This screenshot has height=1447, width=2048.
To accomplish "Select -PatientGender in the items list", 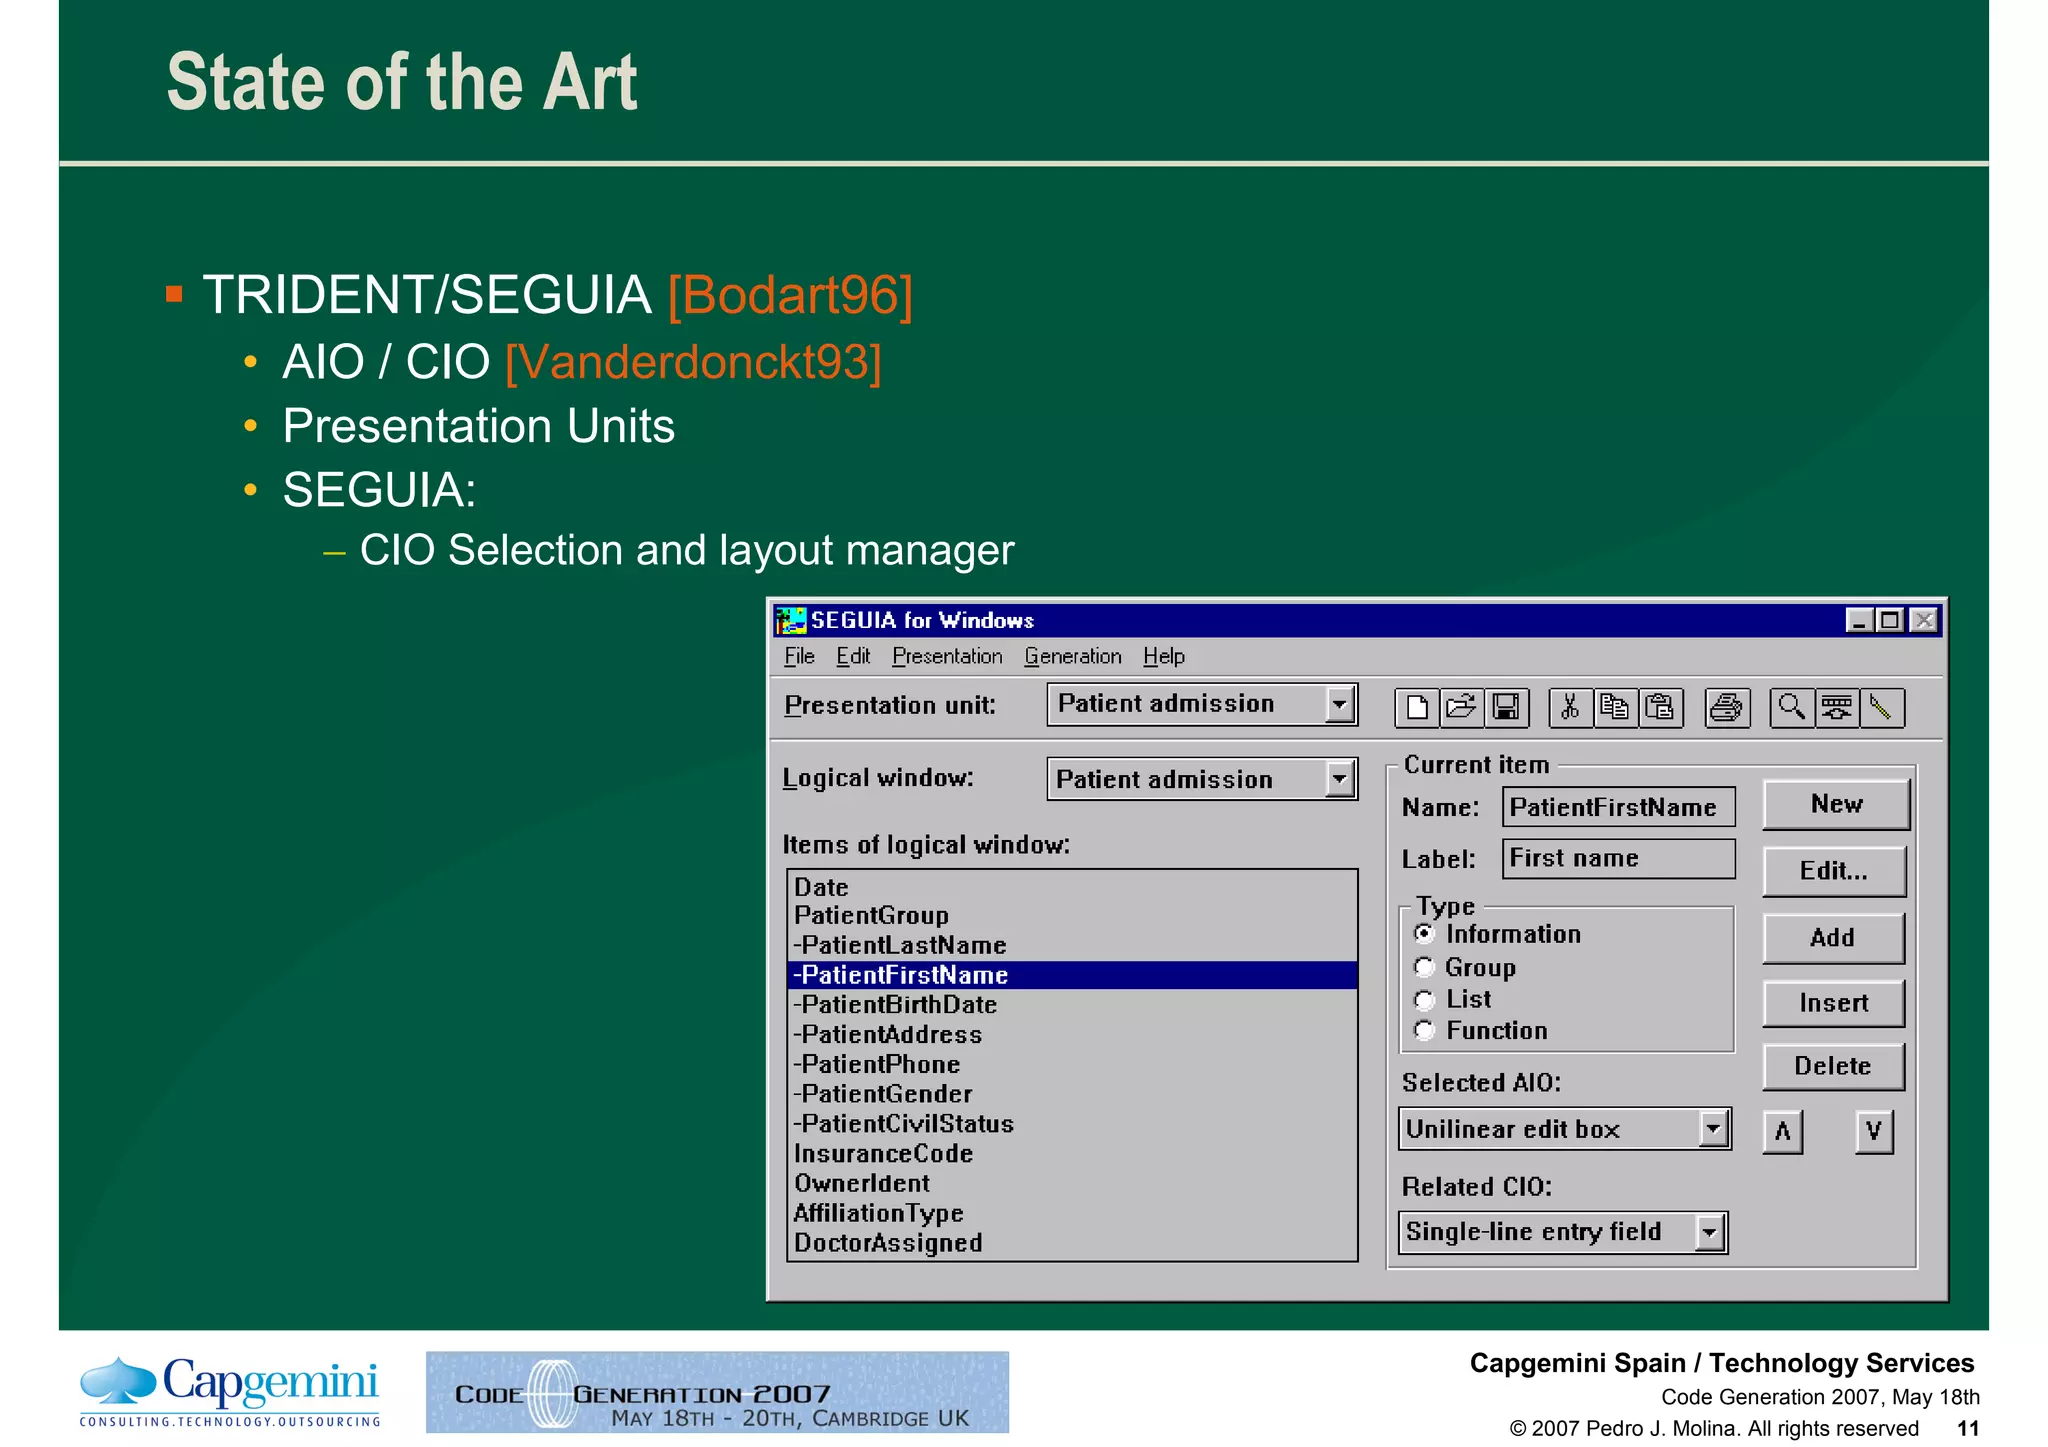I will click(x=1072, y=1094).
